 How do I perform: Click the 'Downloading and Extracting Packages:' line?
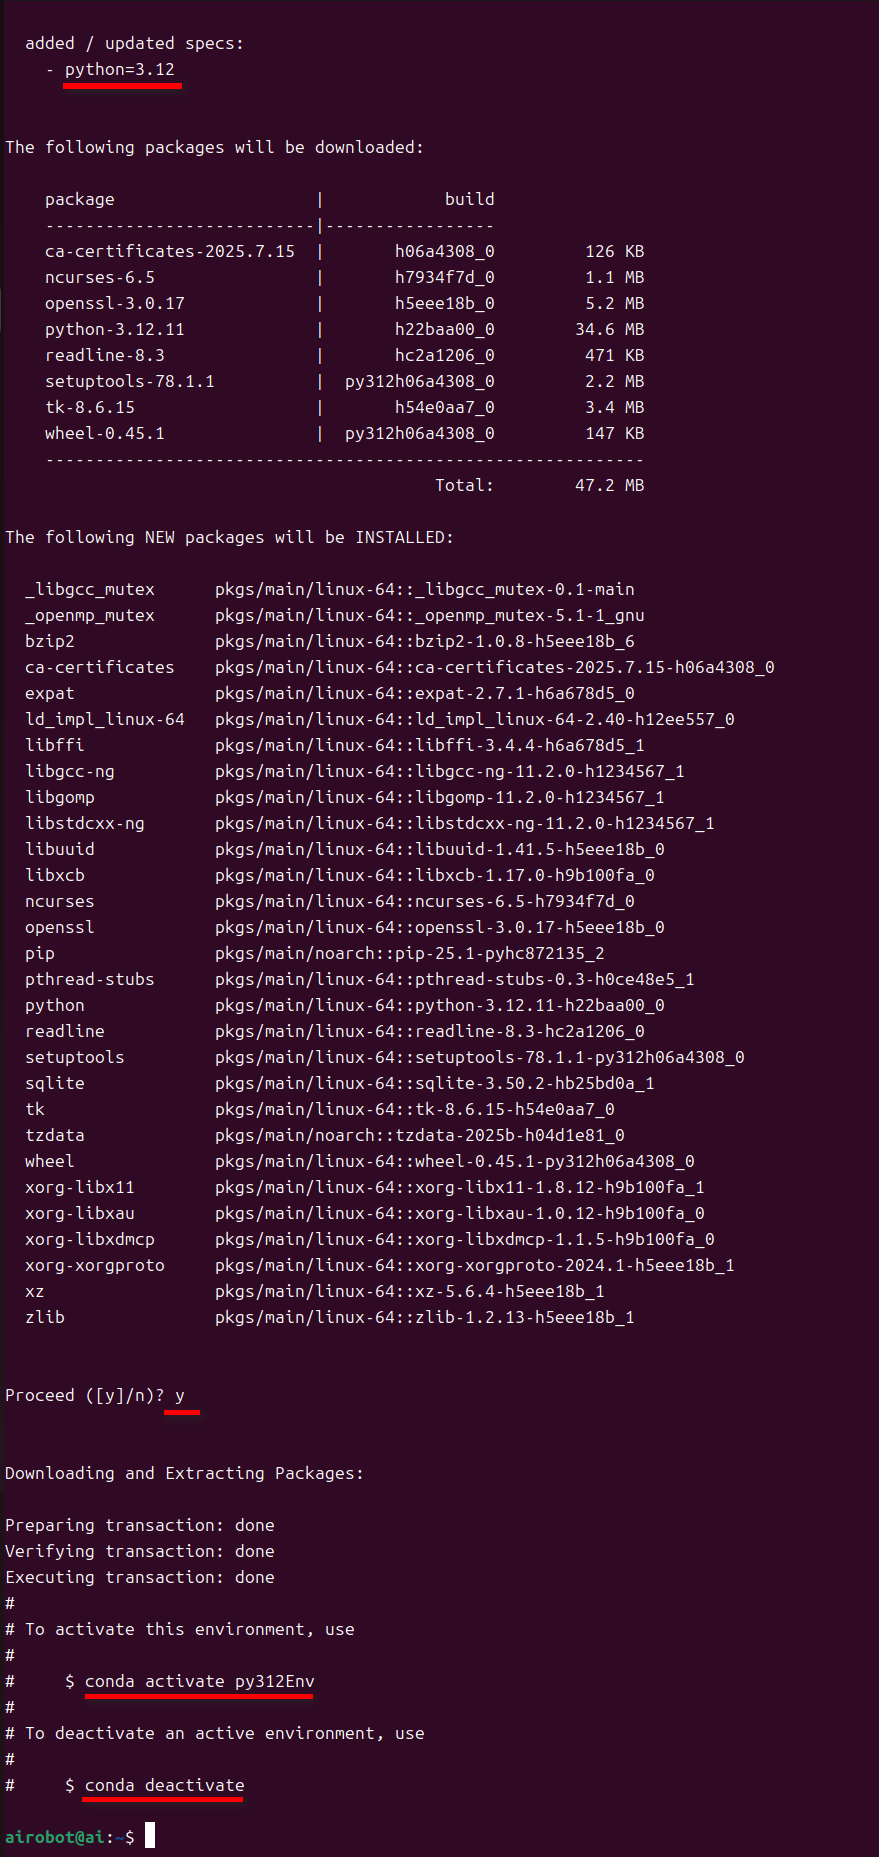click(x=184, y=1473)
